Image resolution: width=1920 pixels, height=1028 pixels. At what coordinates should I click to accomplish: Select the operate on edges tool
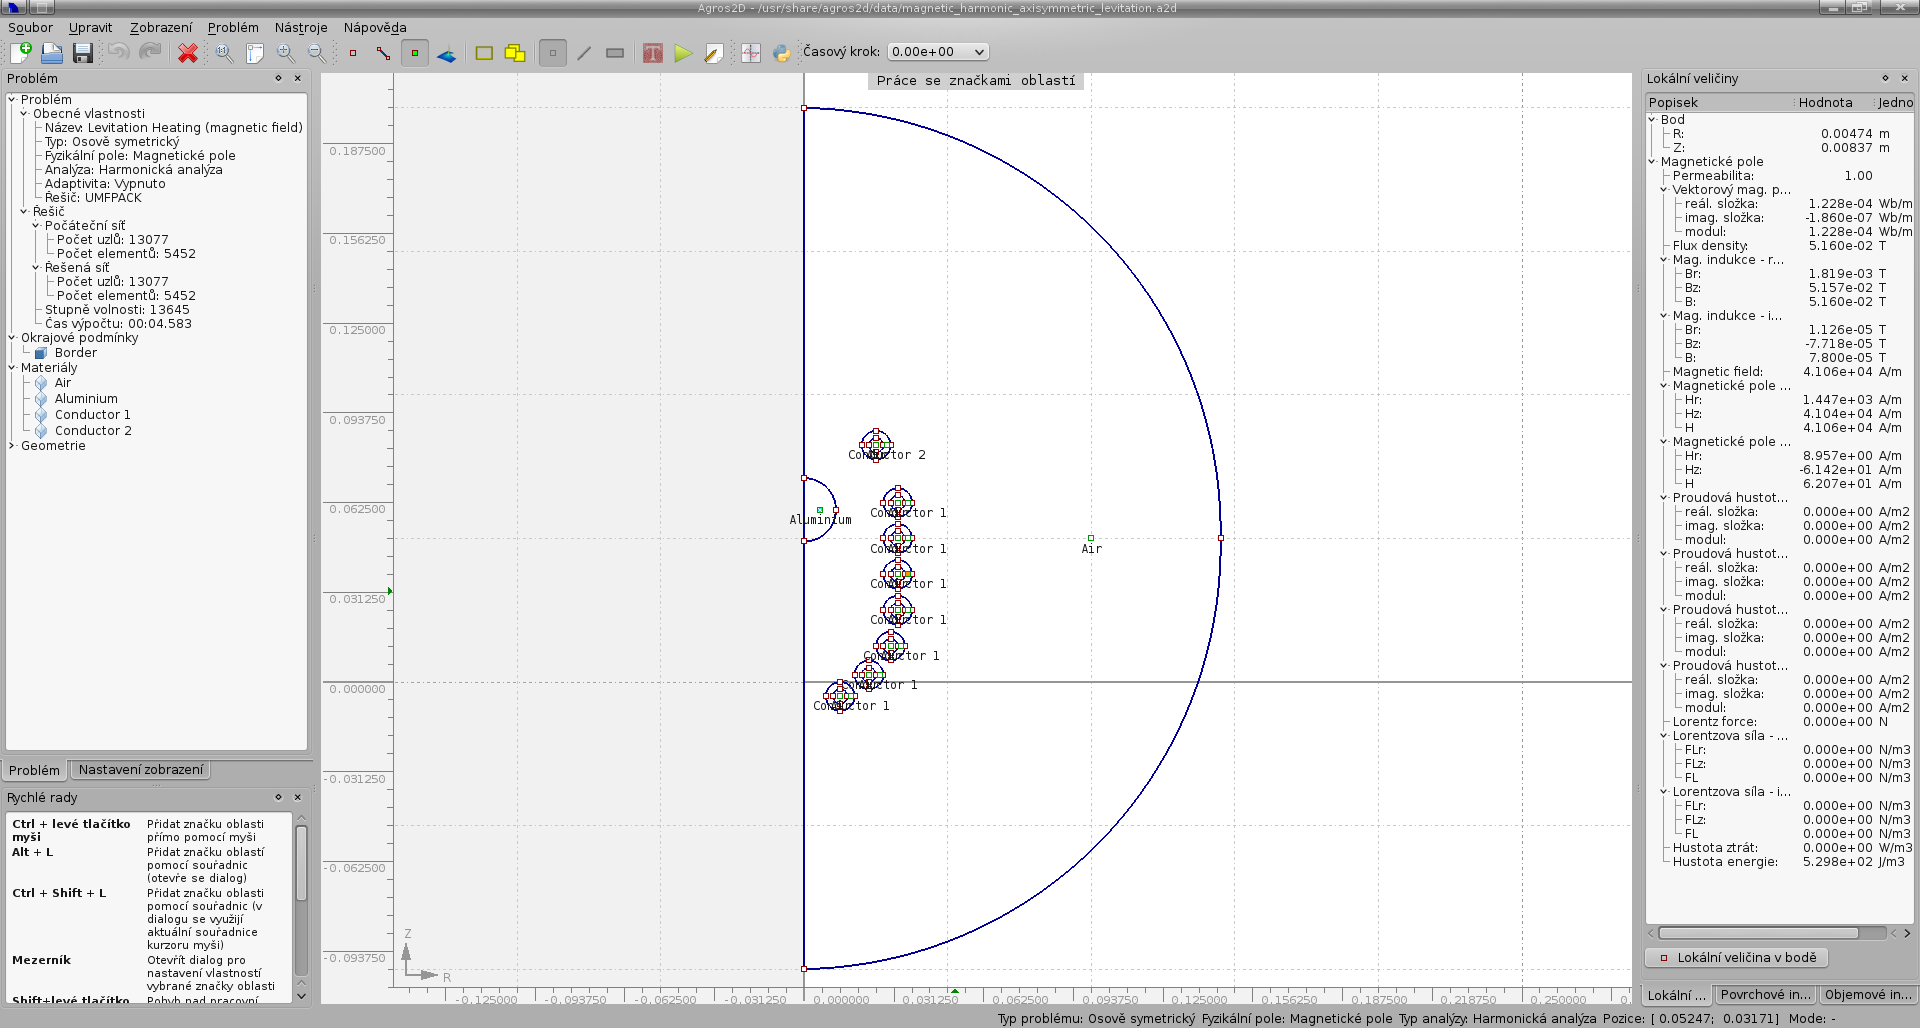tap(383, 53)
